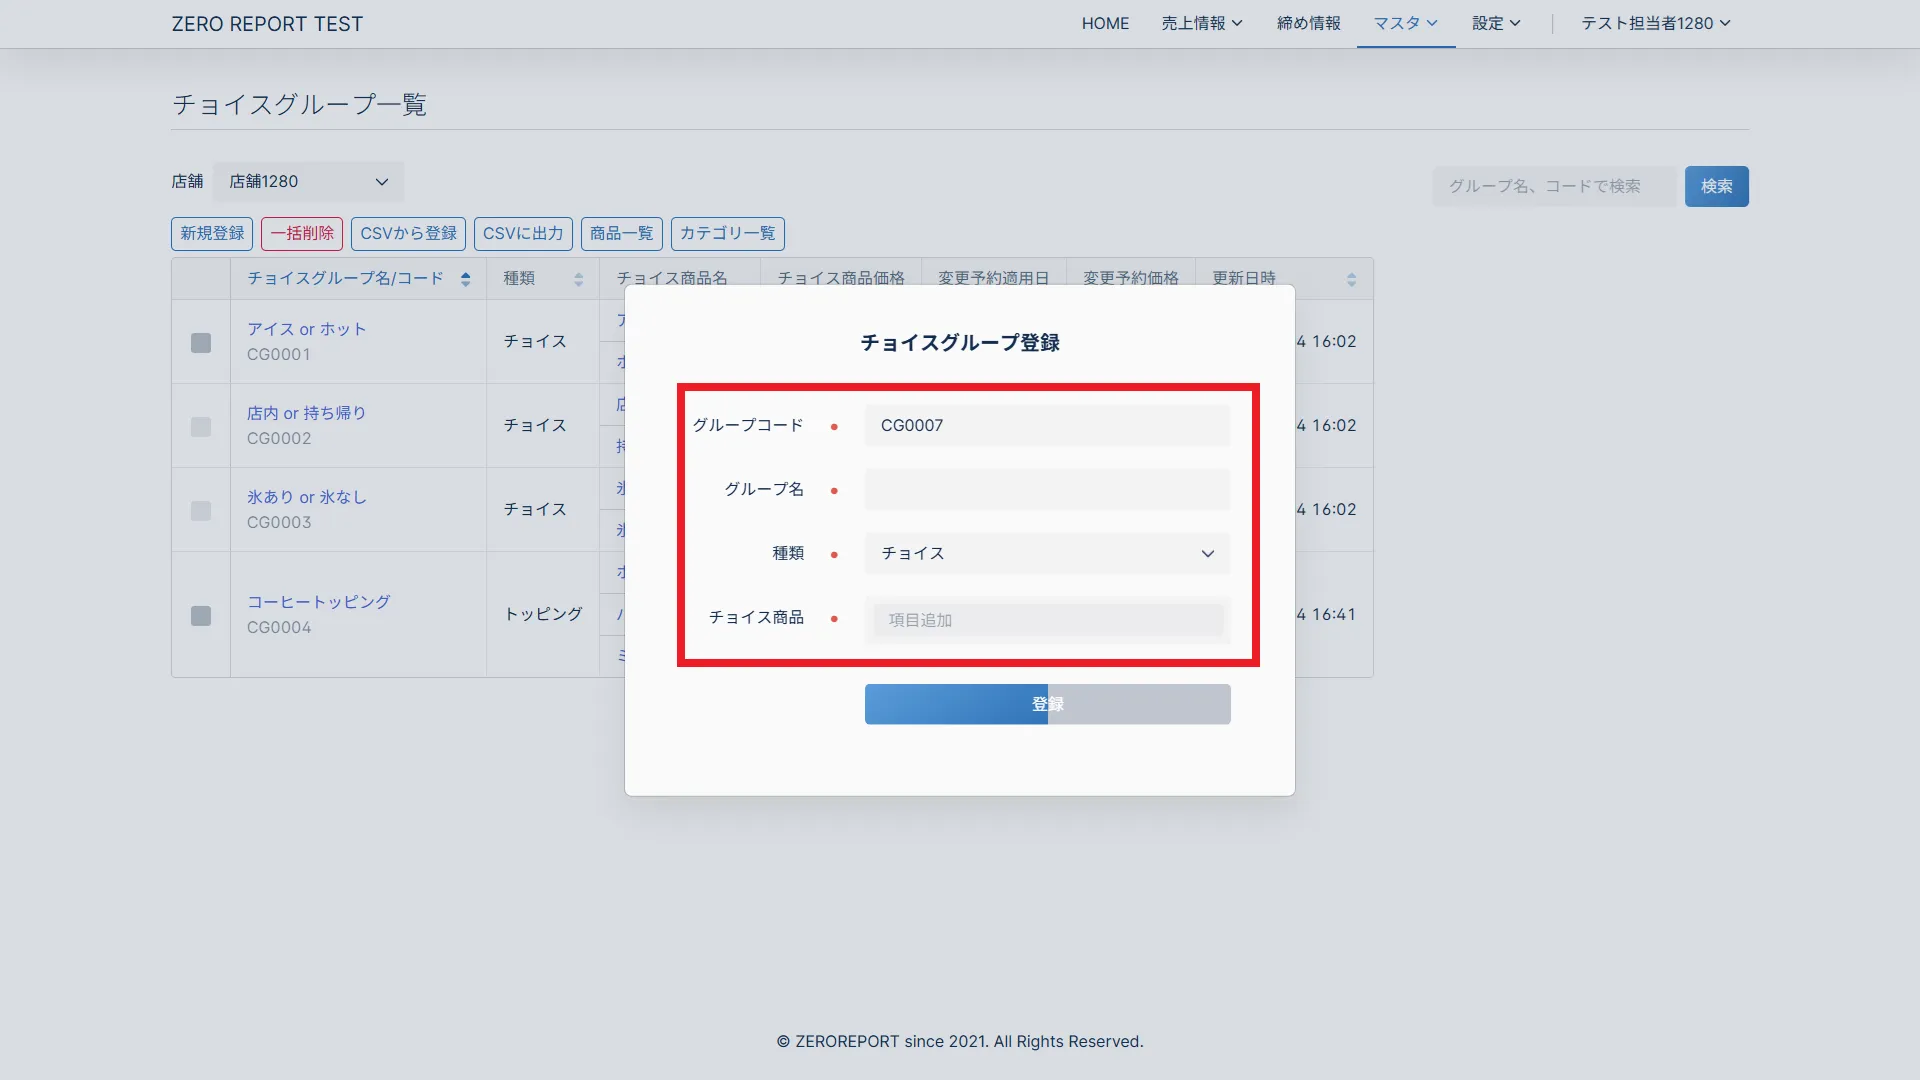Tick checkbox for アイス or ホット row

point(201,343)
